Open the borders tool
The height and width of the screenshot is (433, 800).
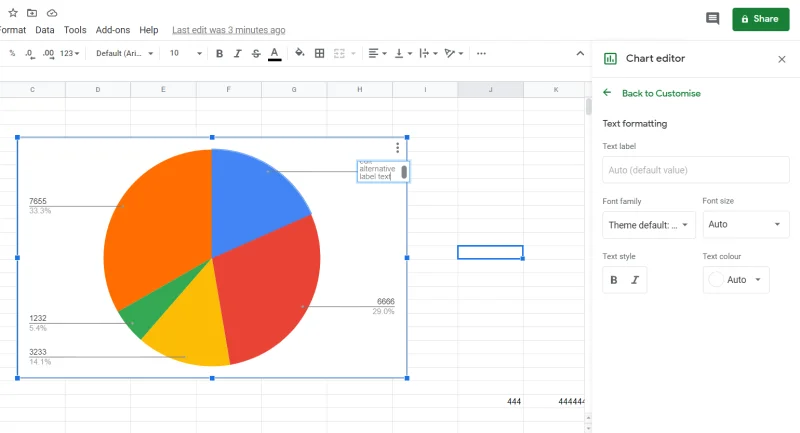pos(319,53)
